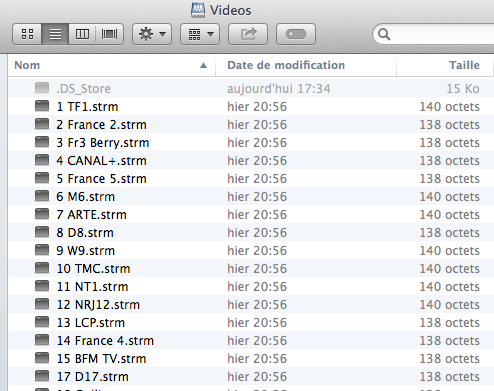
Task: Open the gear Action menu
Action: click(152, 34)
